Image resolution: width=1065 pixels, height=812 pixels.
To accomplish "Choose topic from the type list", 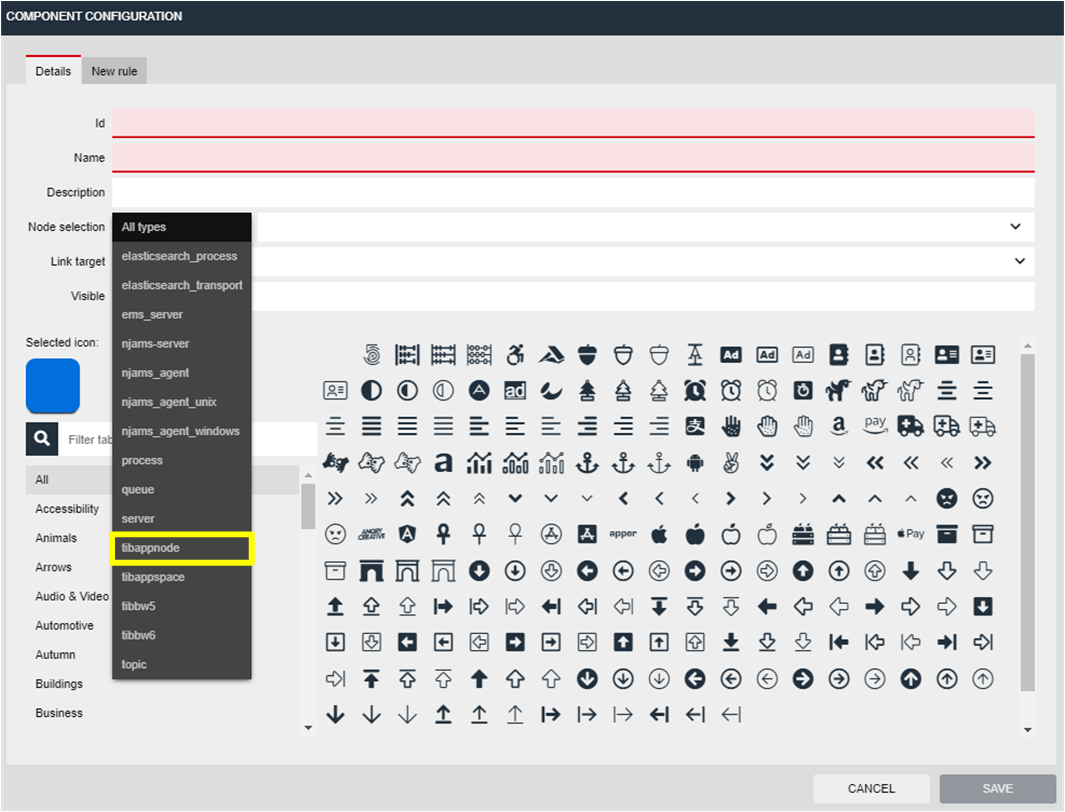I will click(x=181, y=665).
